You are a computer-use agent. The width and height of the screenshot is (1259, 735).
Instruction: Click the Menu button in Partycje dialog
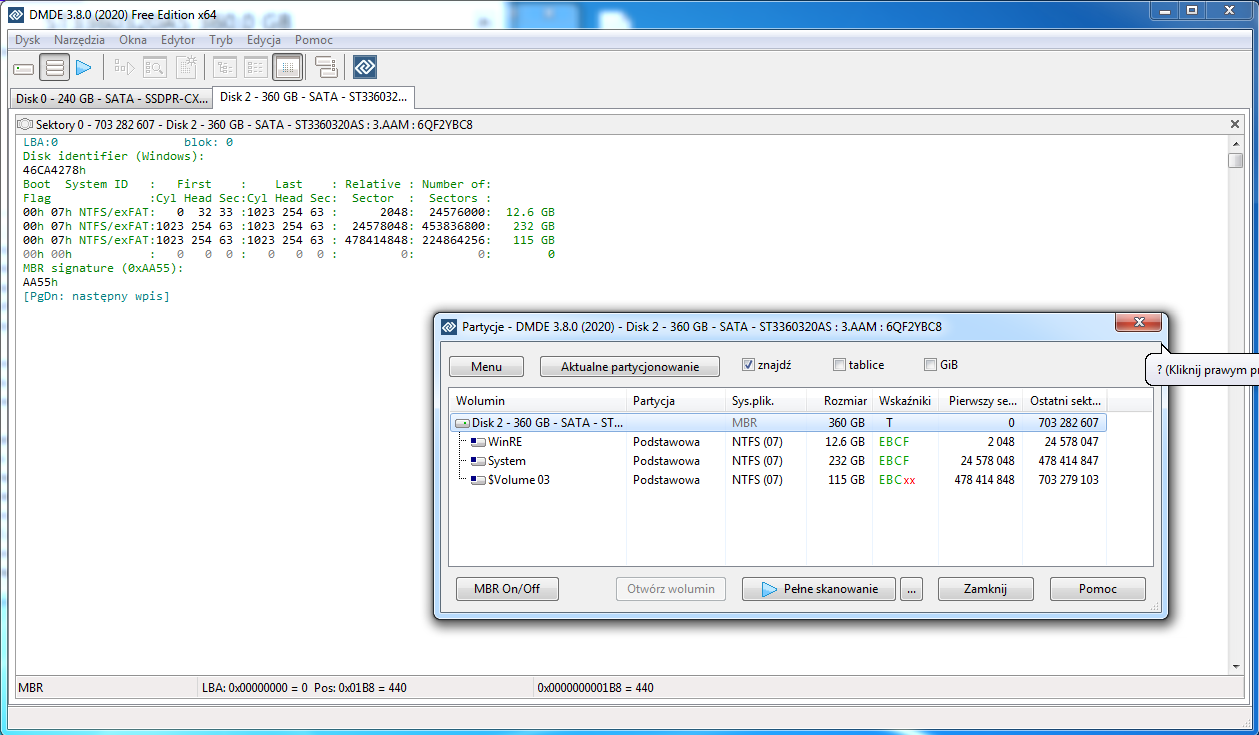pyautogui.click(x=486, y=367)
